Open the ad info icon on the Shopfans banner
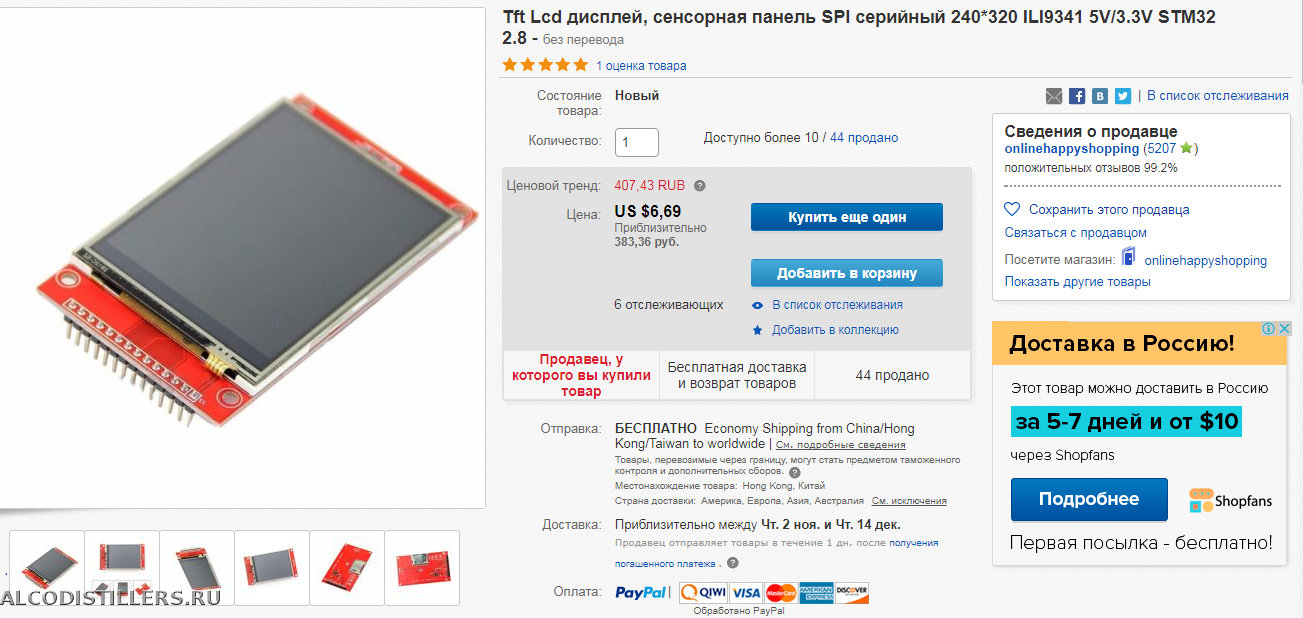 (x=1268, y=329)
